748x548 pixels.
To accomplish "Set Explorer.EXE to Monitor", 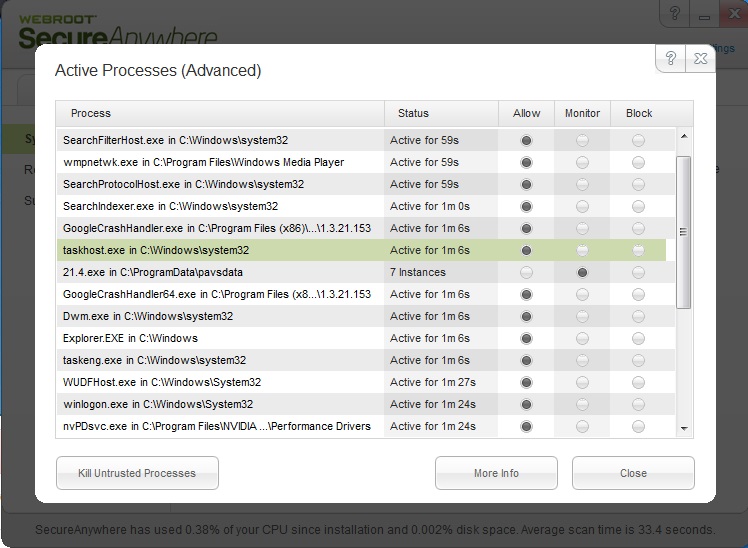I will coord(582,338).
